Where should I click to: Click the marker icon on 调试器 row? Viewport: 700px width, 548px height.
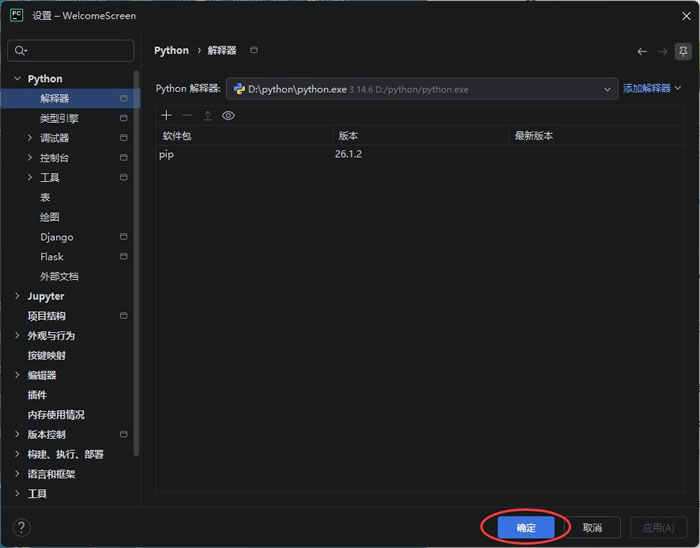pyautogui.click(x=124, y=137)
